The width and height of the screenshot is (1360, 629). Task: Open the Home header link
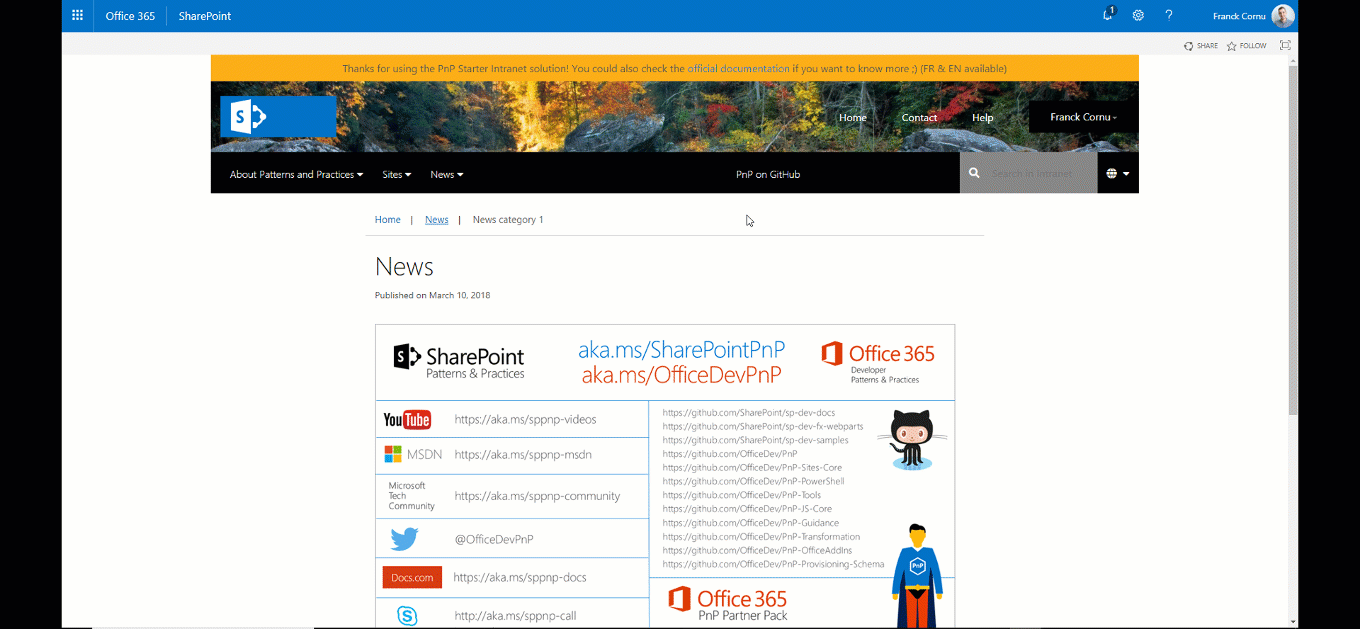[853, 117]
